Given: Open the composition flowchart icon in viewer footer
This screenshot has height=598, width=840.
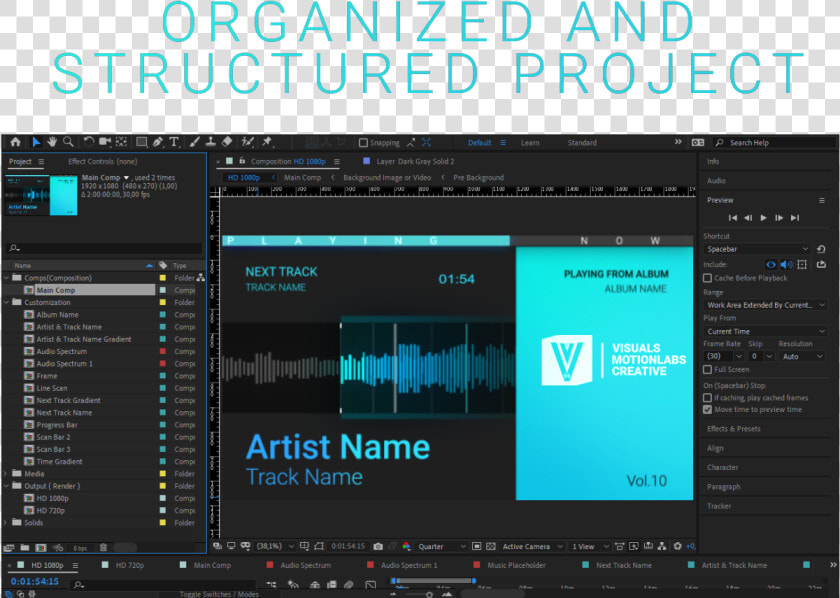Looking at the screenshot, I should coord(662,547).
